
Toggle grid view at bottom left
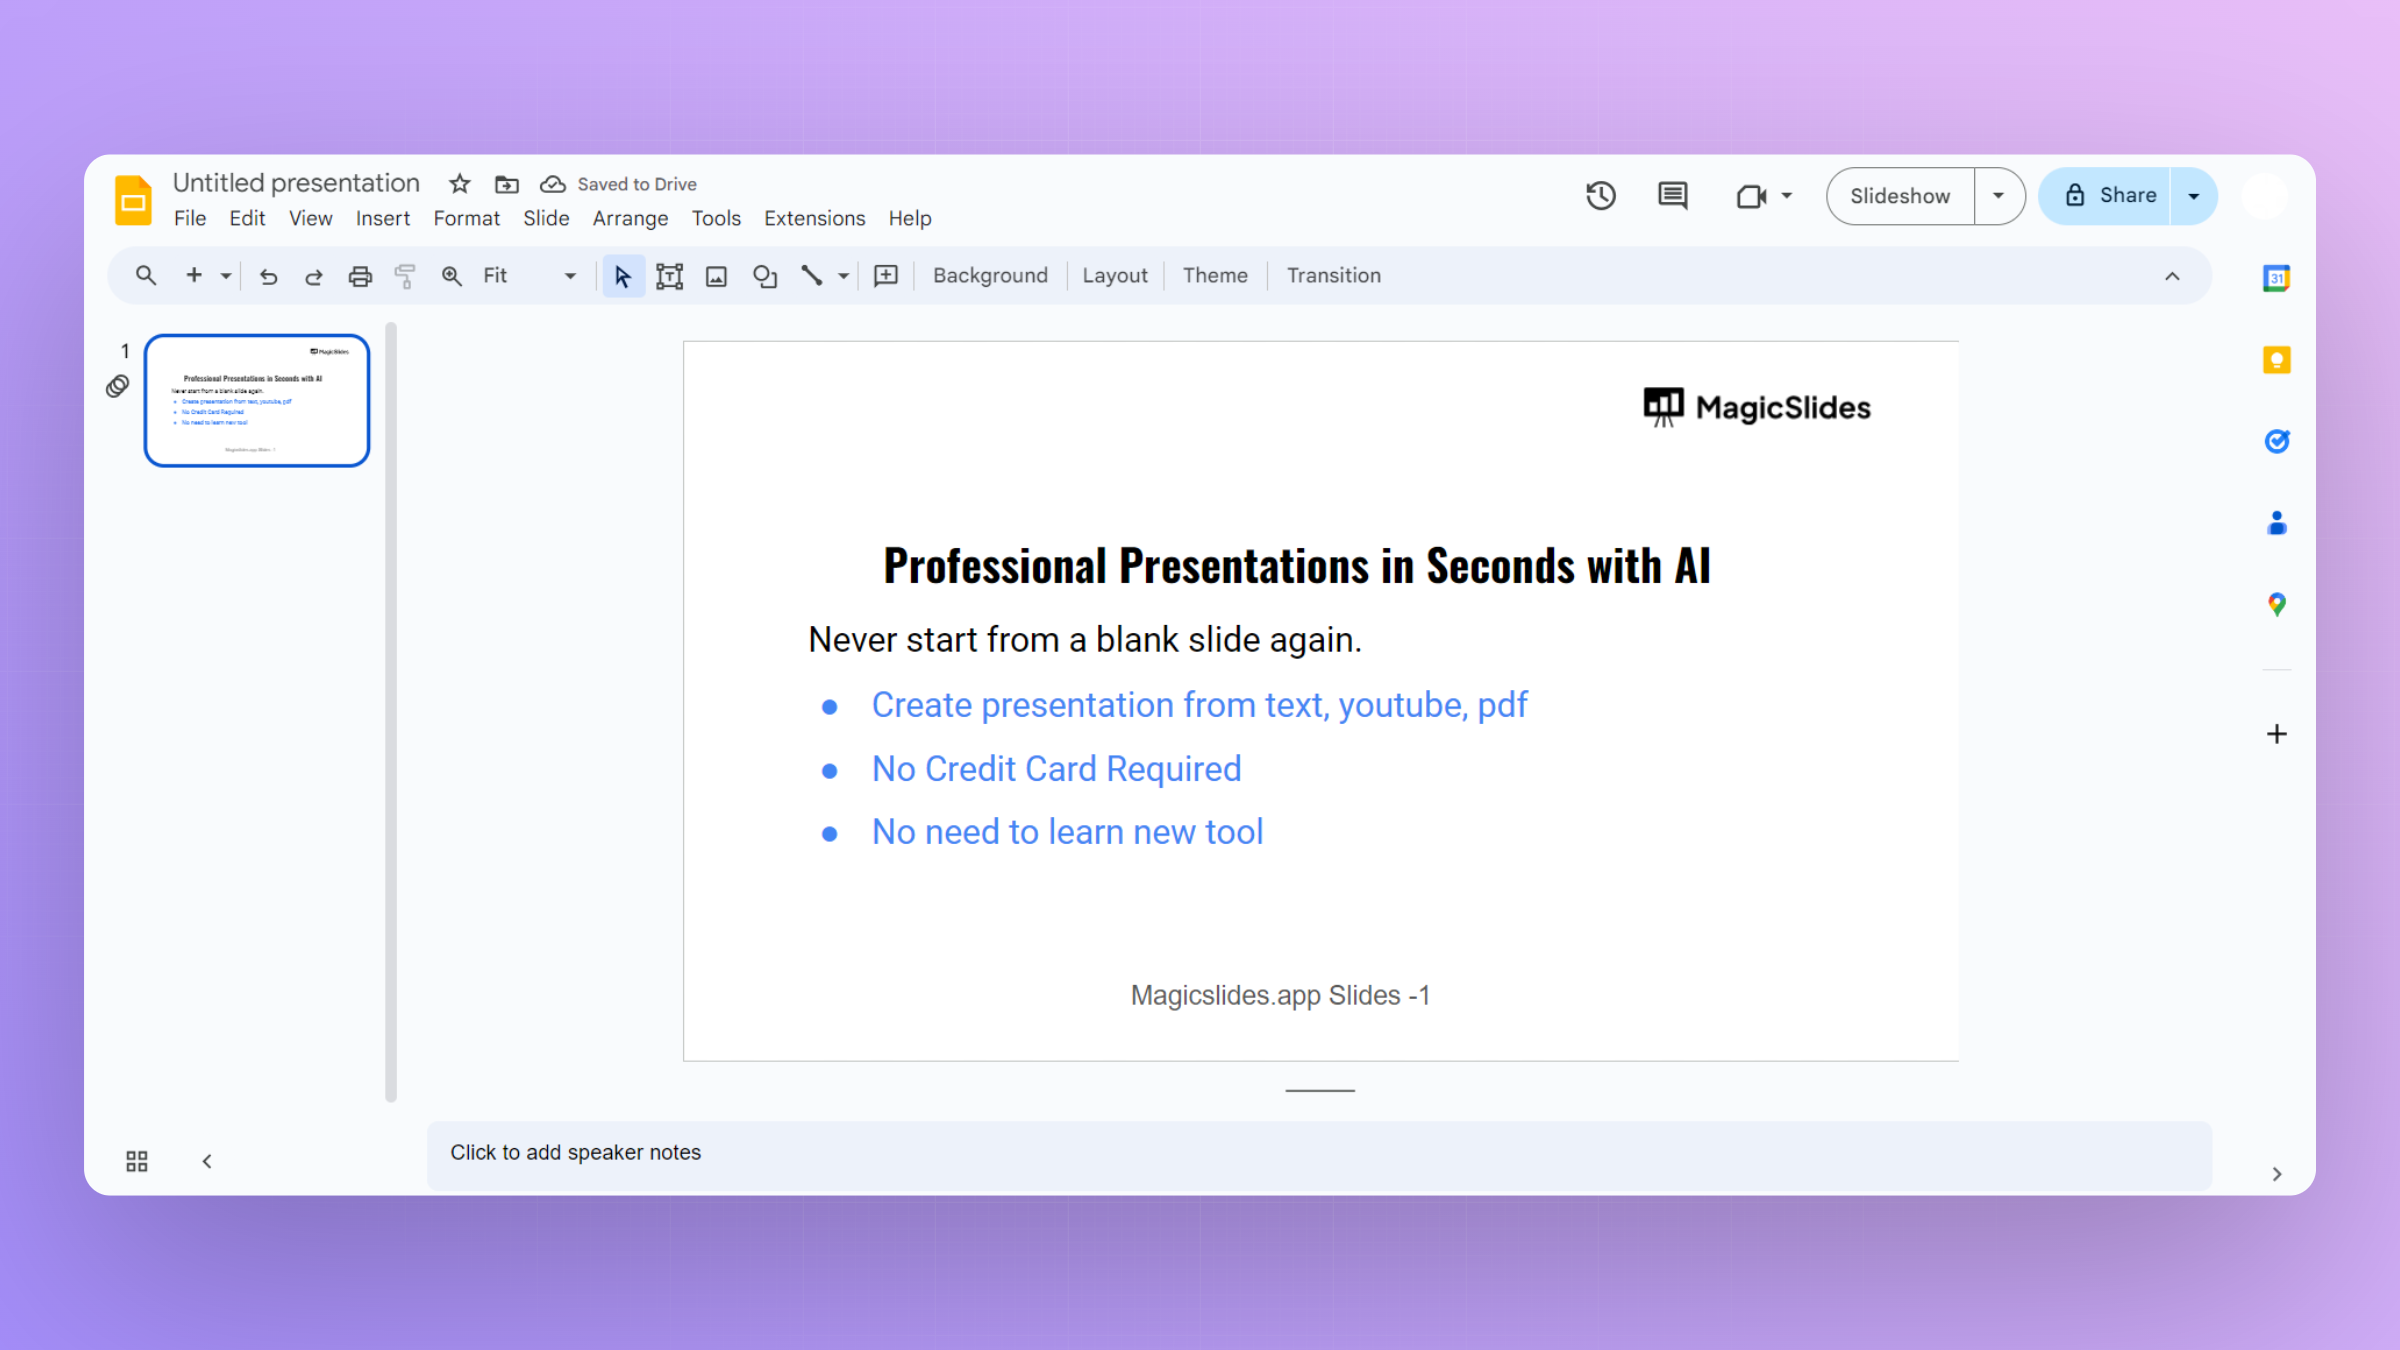(137, 1161)
